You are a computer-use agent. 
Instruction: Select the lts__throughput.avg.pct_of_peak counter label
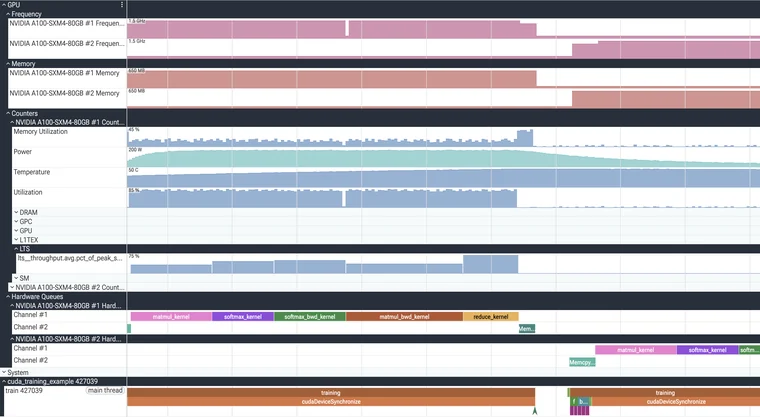click(x=70, y=258)
